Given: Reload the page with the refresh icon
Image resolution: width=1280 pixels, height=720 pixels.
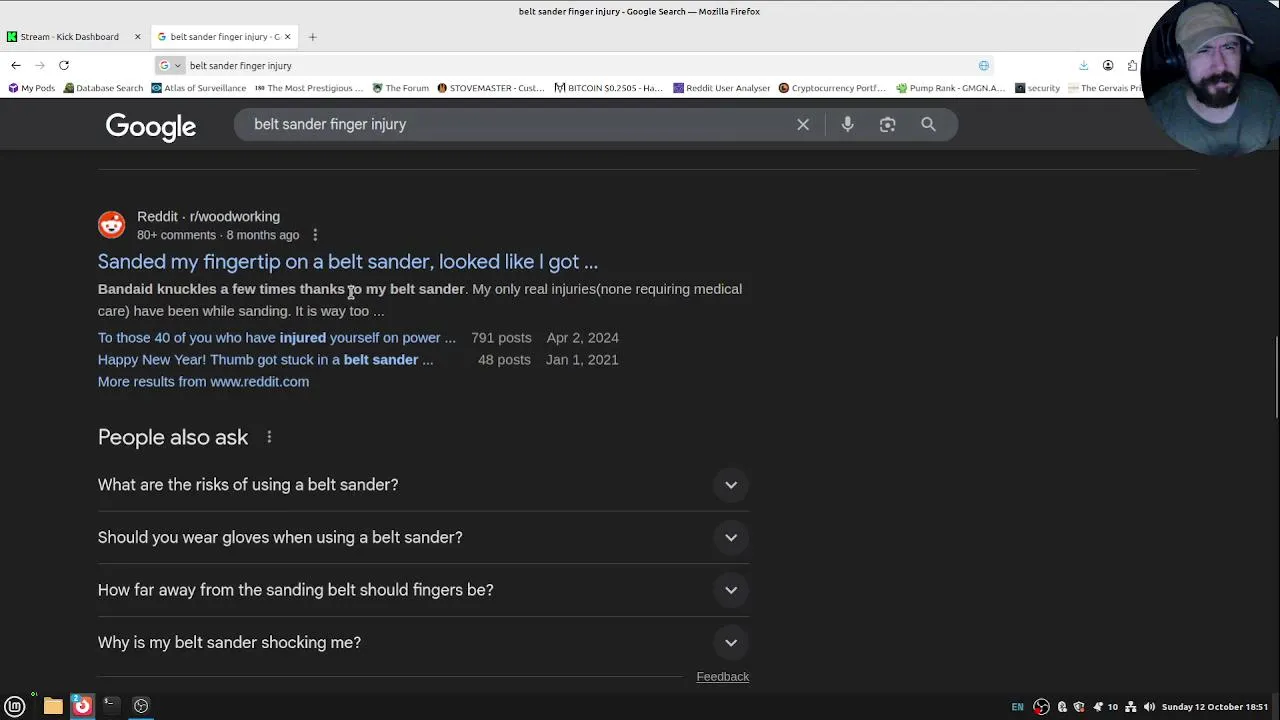Looking at the screenshot, I should point(64,65).
